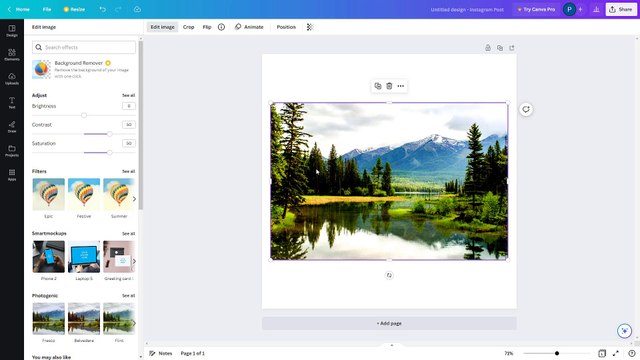Go back to Home
Screen dimensions: 640x360
[19, 9]
